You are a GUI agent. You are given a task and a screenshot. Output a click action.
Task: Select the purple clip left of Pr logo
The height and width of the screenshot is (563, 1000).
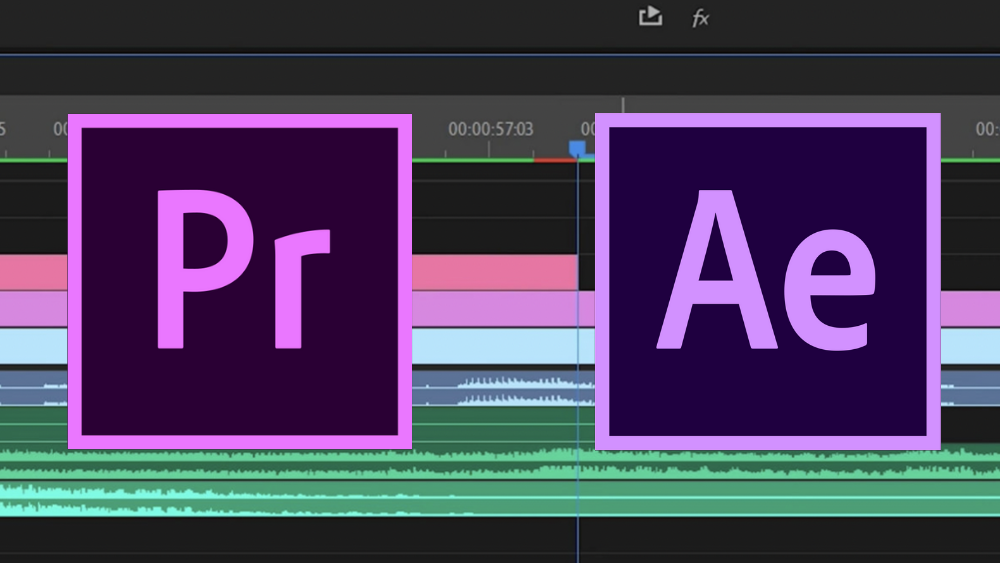point(33,309)
